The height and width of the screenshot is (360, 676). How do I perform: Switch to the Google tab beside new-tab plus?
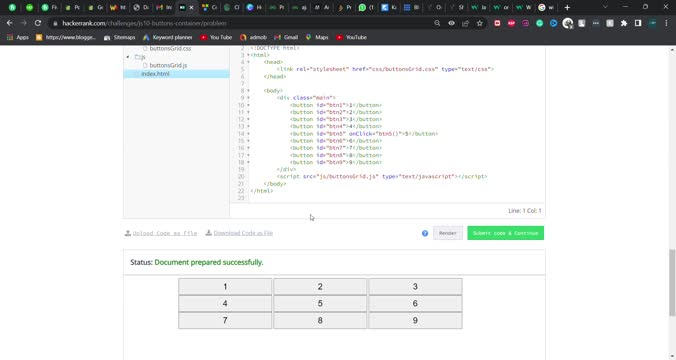click(547, 7)
